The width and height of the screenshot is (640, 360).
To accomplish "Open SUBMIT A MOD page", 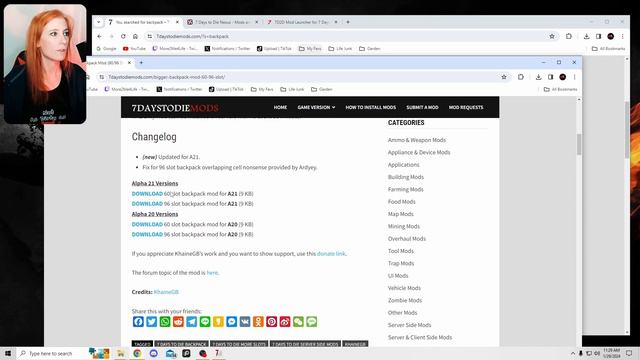I will coord(422,107).
